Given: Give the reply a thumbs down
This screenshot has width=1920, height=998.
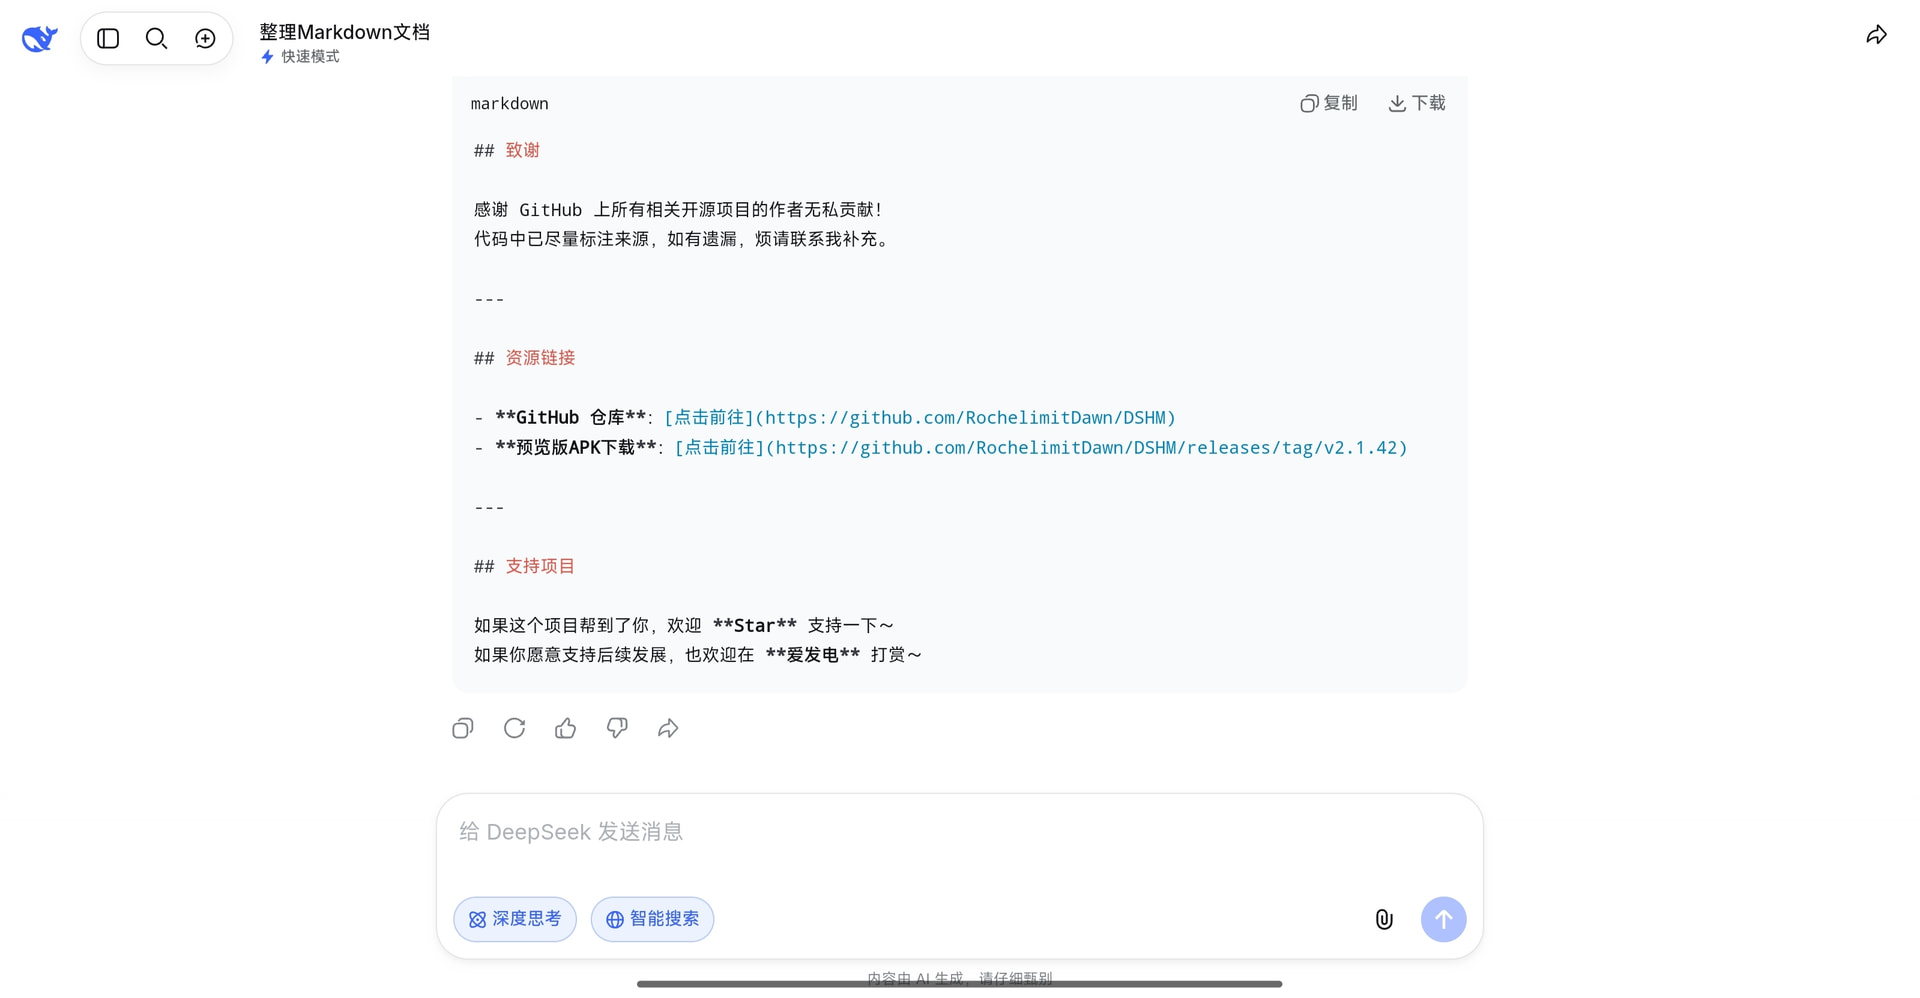Looking at the screenshot, I should click(617, 728).
